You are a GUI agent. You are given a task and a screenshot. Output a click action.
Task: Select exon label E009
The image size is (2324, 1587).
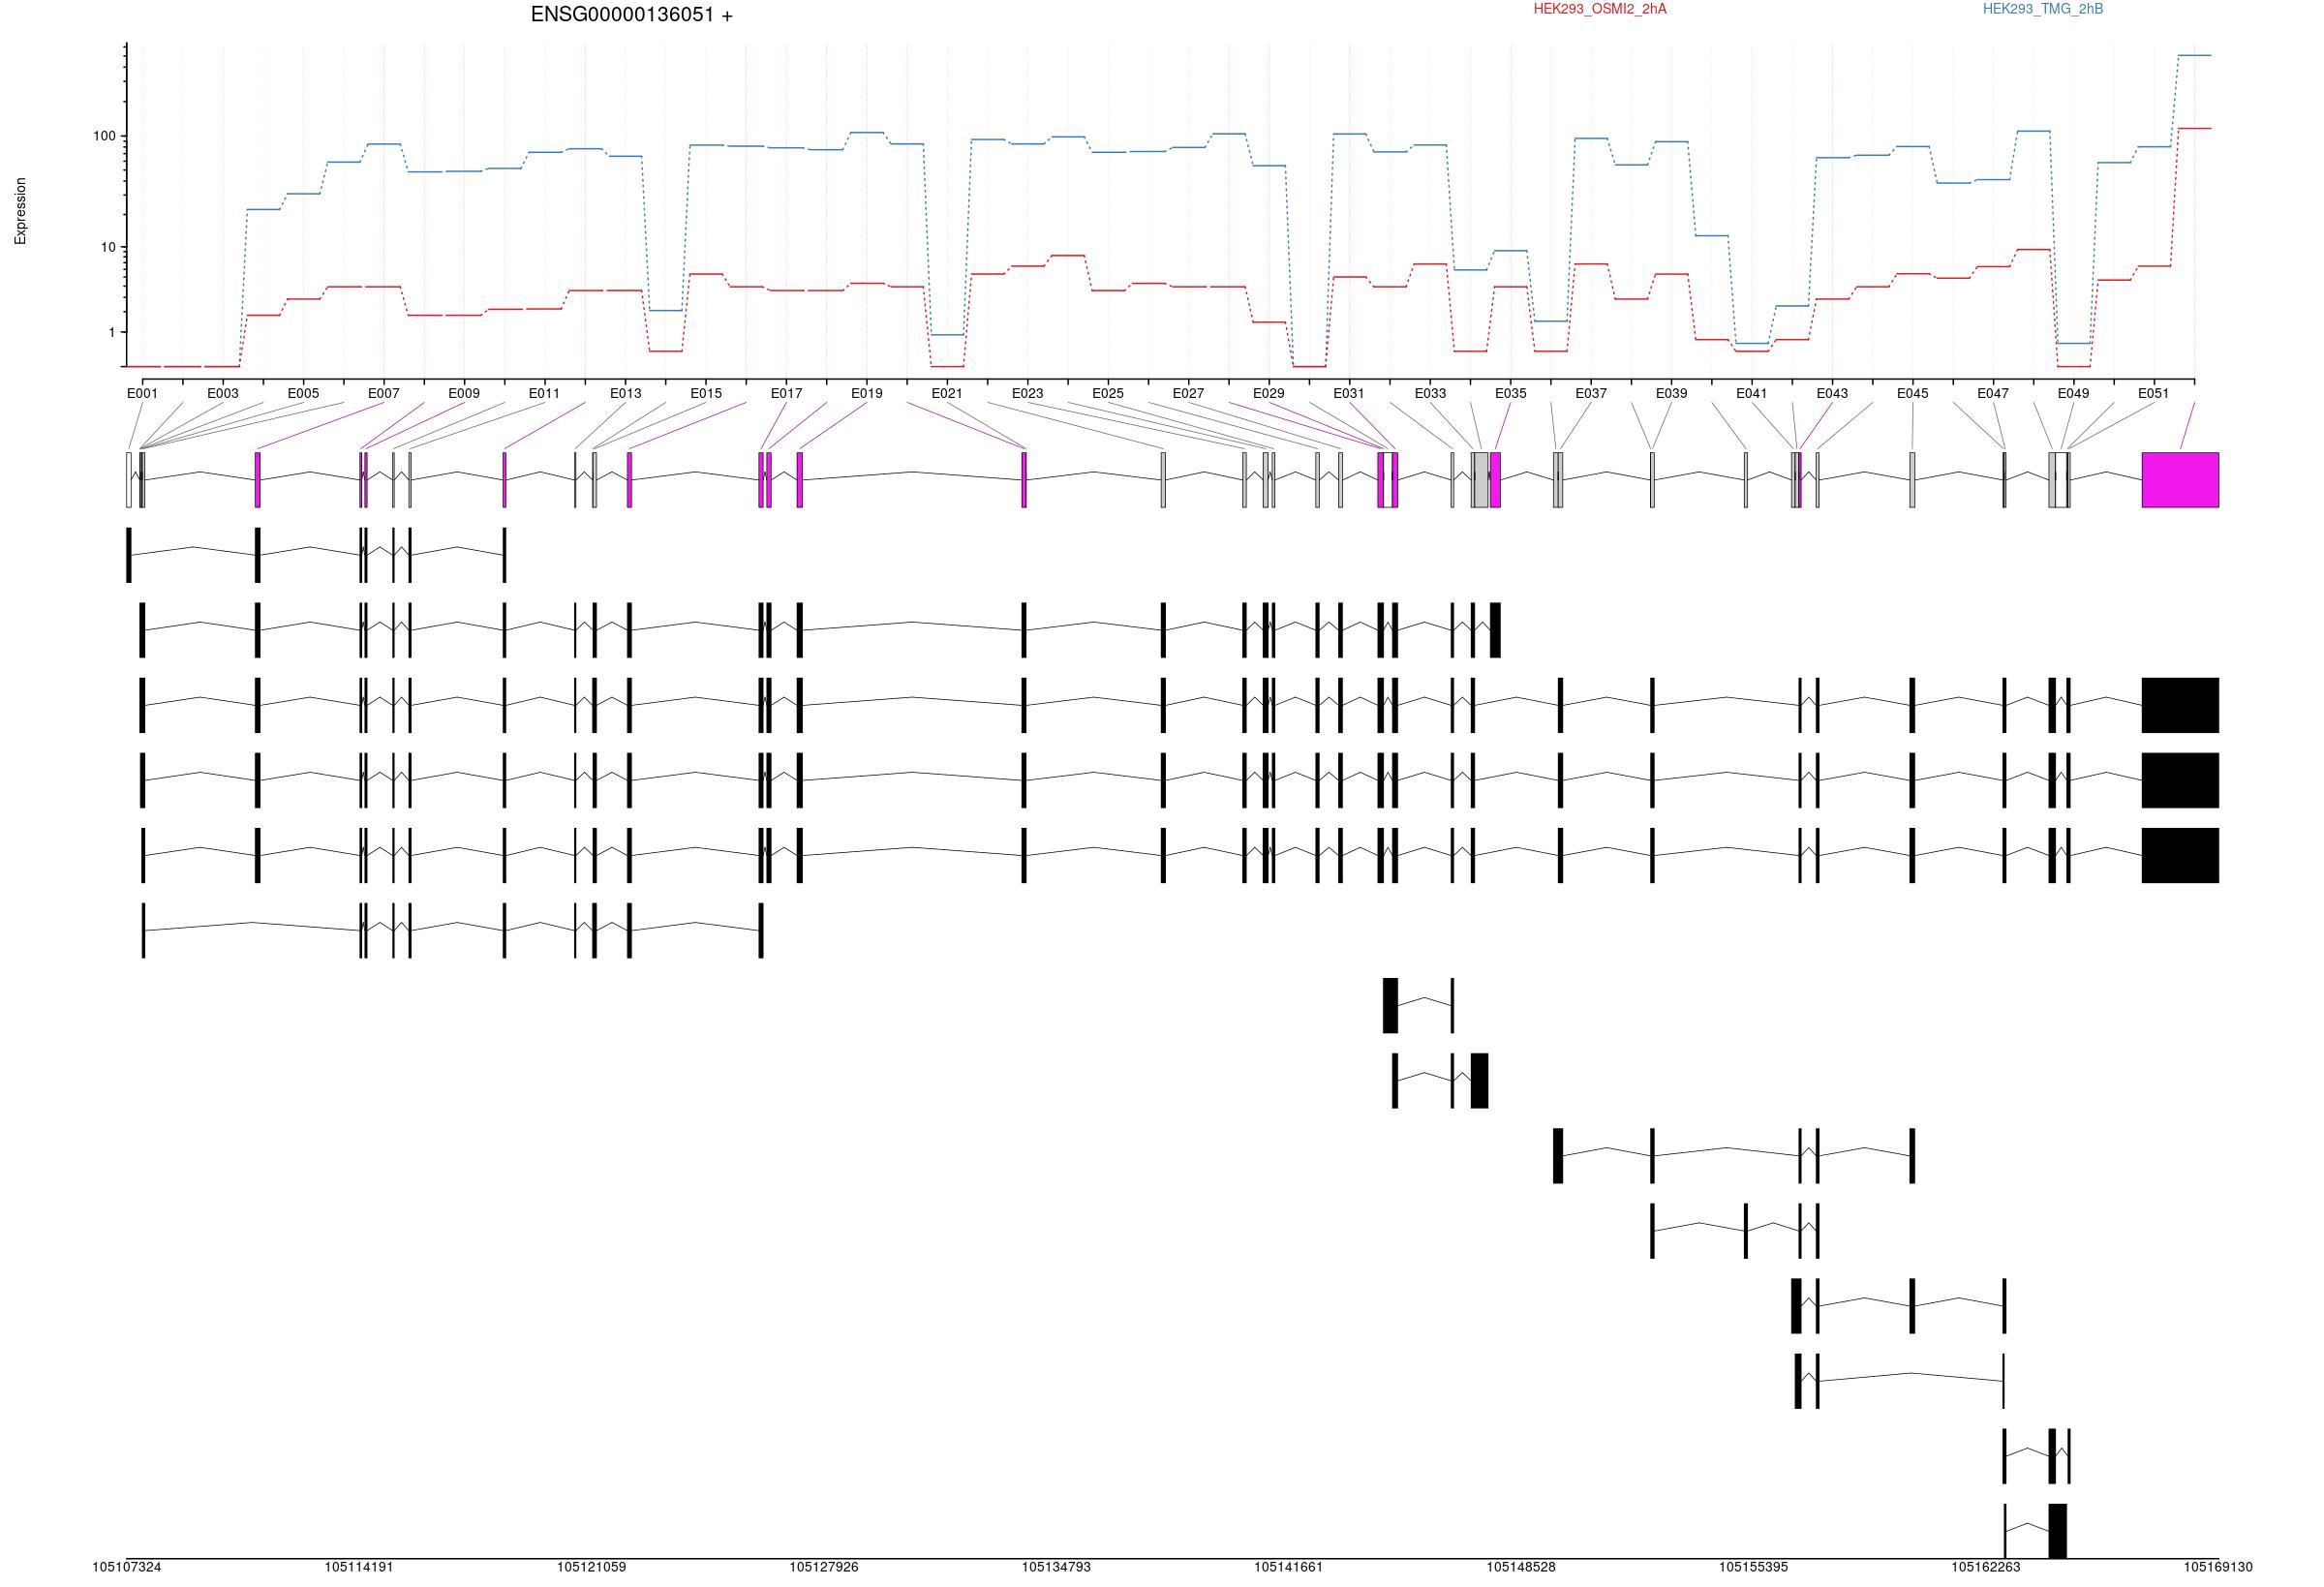[464, 393]
